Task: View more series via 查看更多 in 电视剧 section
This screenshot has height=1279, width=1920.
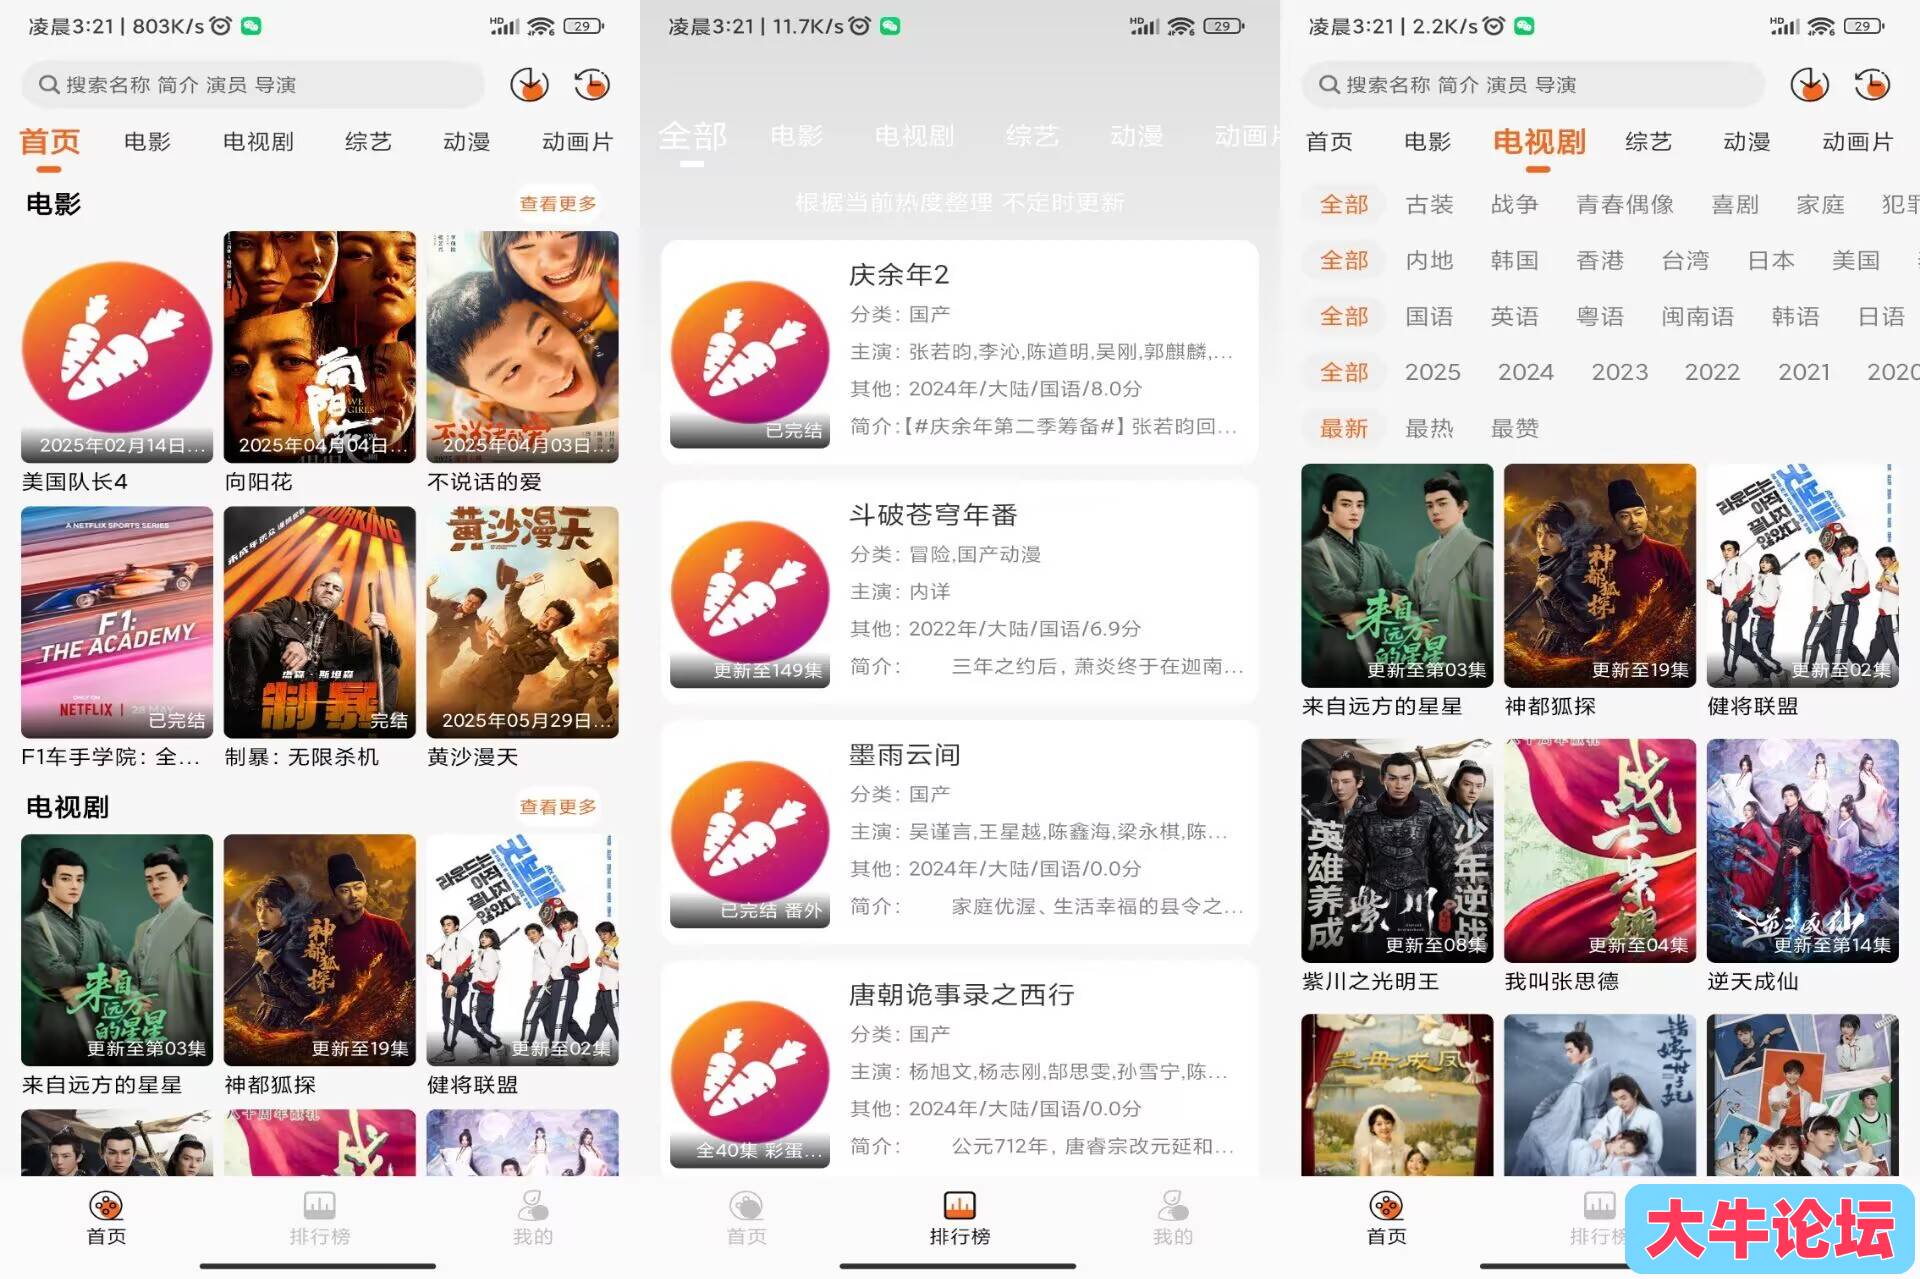Action: (557, 807)
